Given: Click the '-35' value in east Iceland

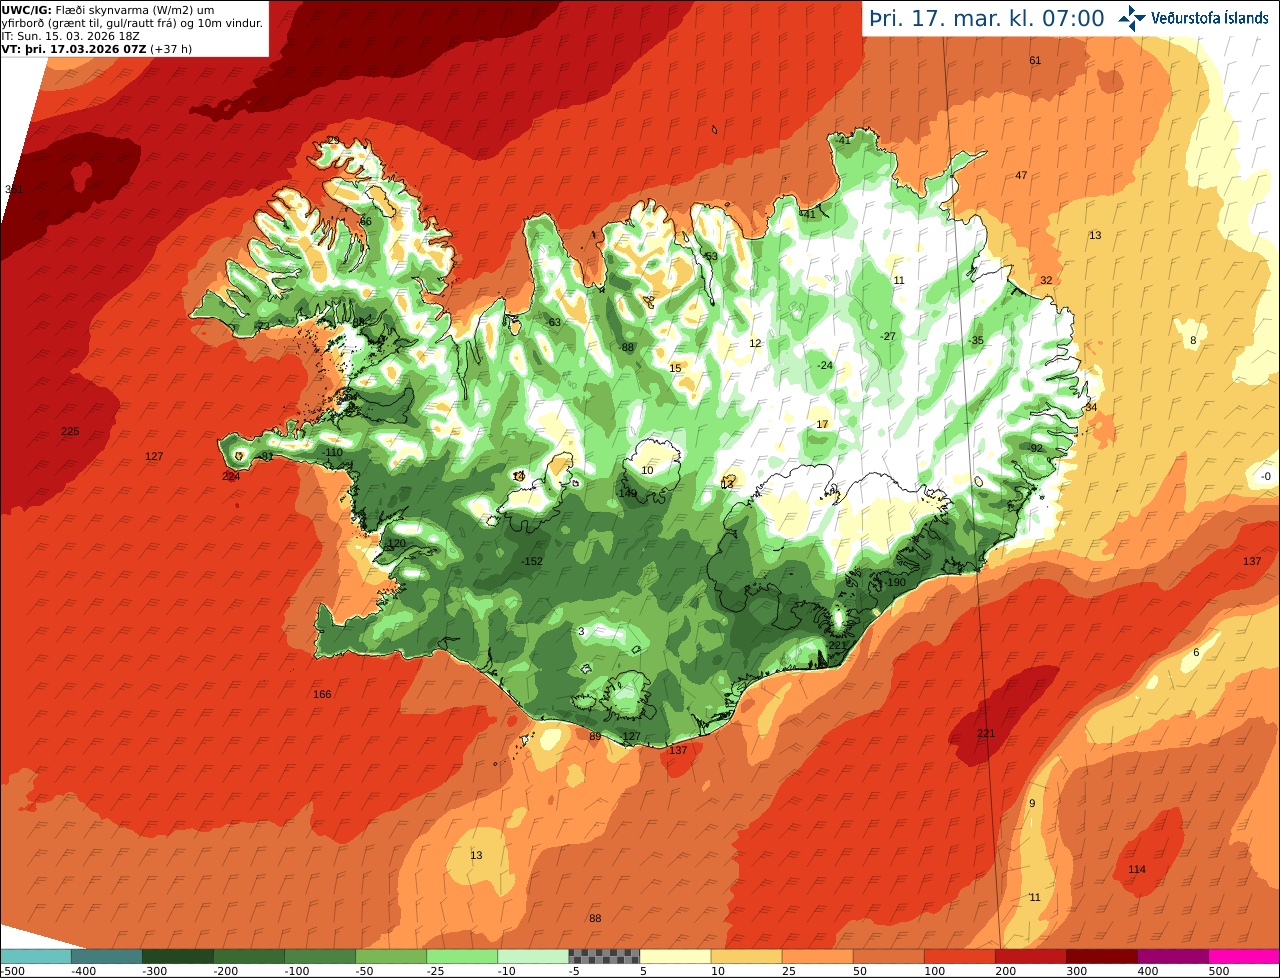Looking at the screenshot, I should point(976,341).
